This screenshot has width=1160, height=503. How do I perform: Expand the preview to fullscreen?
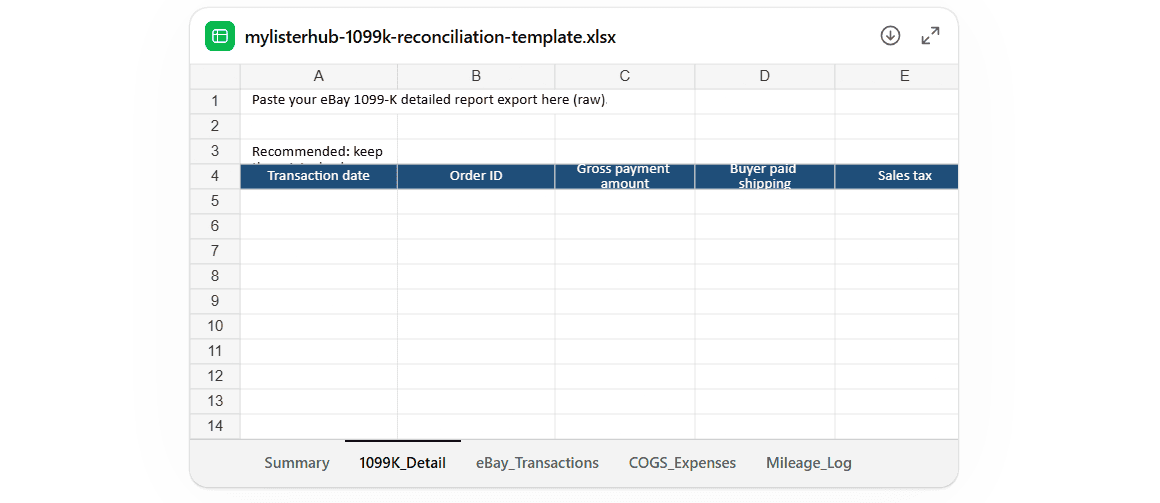pyautogui.click(x=930, y=36)
